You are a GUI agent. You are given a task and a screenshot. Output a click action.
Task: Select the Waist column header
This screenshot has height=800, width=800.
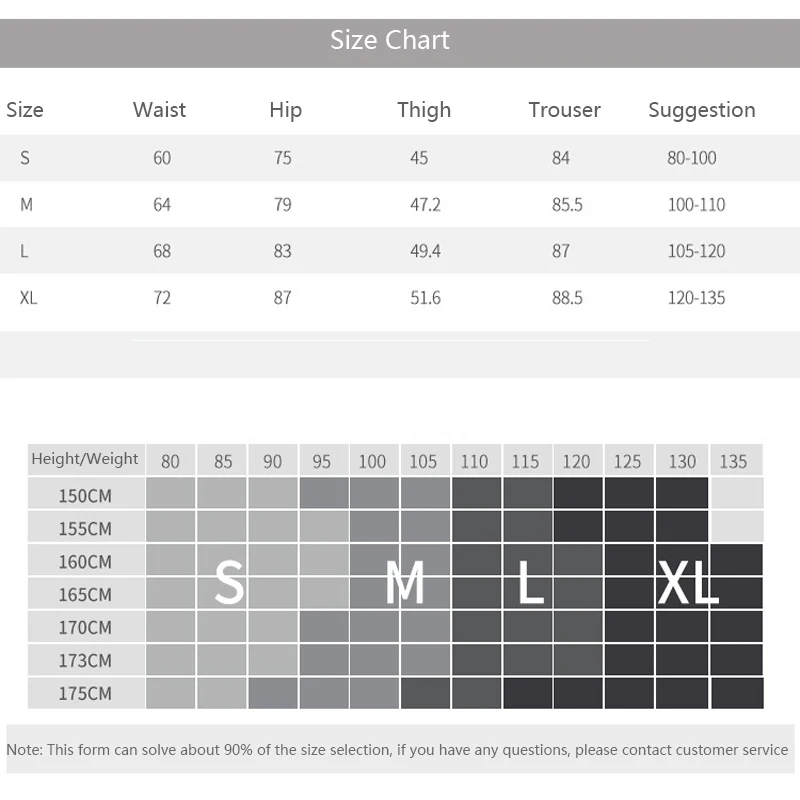(x=159, y=110)
